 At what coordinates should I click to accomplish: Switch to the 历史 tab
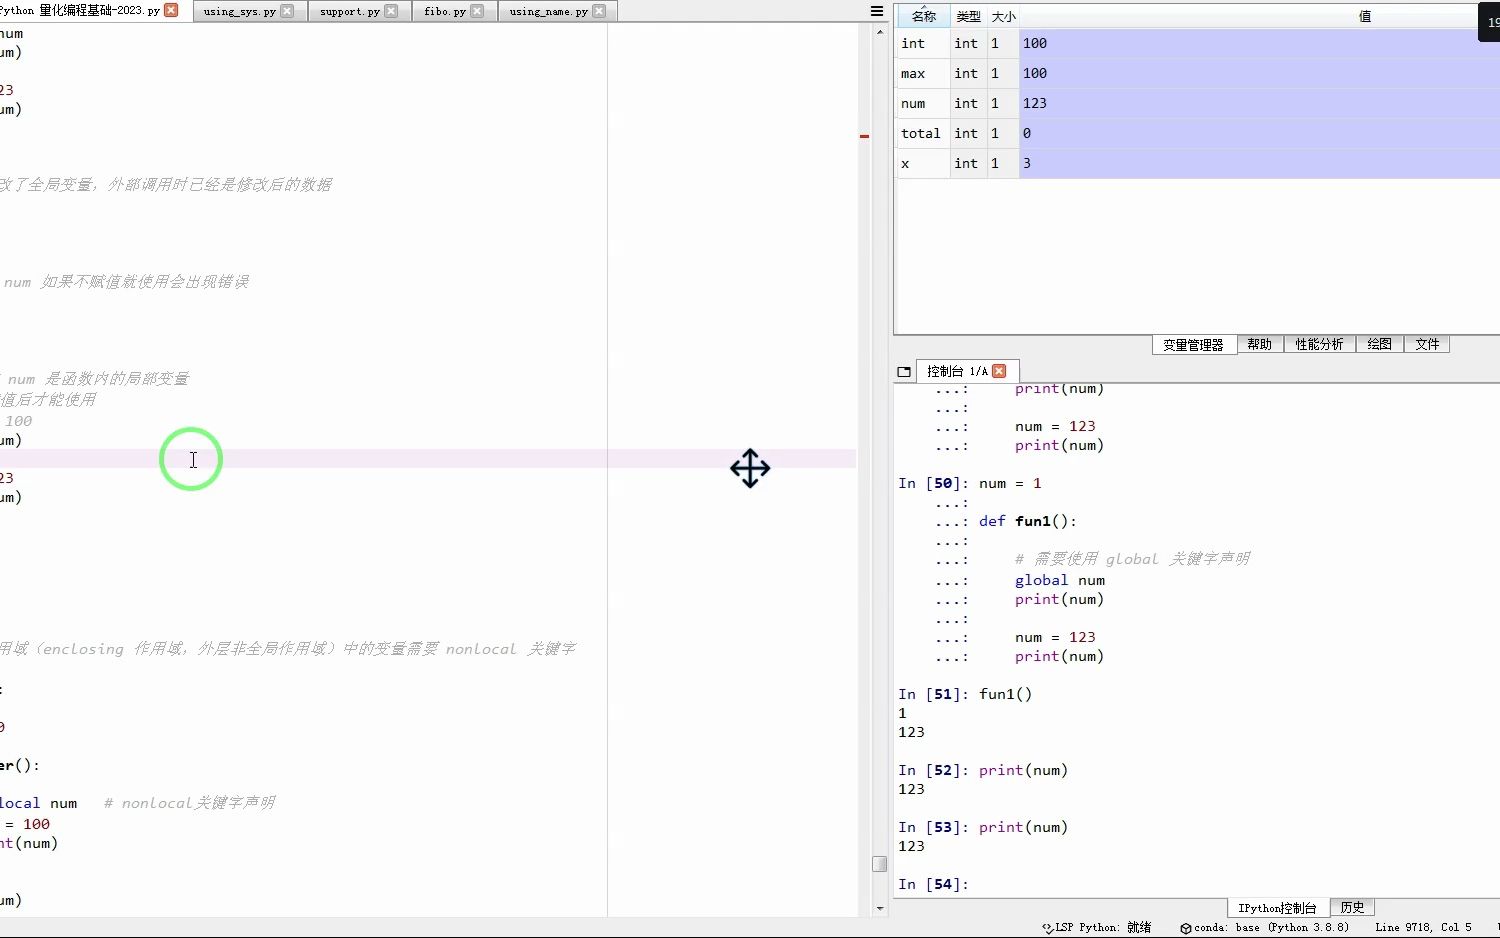coord(1352,907)
